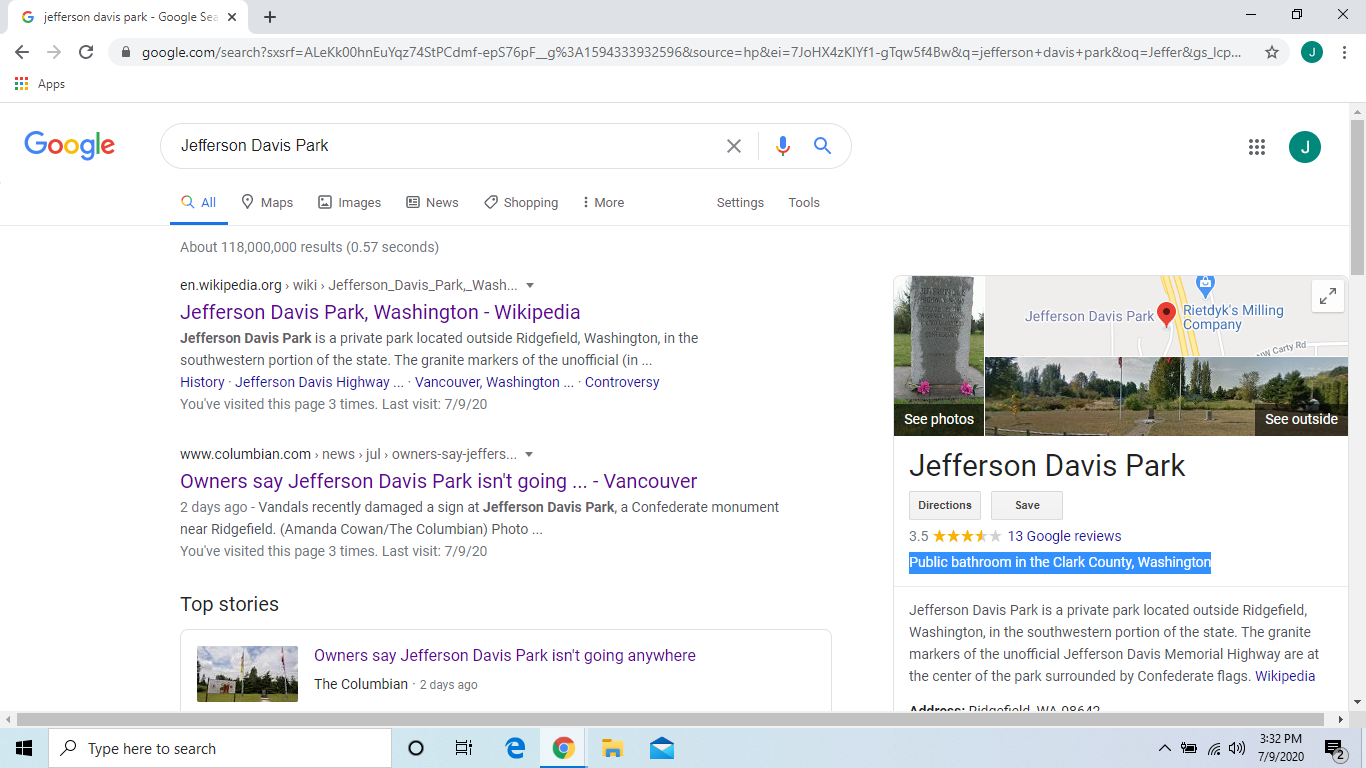Open the 13 Google reviews link

click(x=1064, y=536)
